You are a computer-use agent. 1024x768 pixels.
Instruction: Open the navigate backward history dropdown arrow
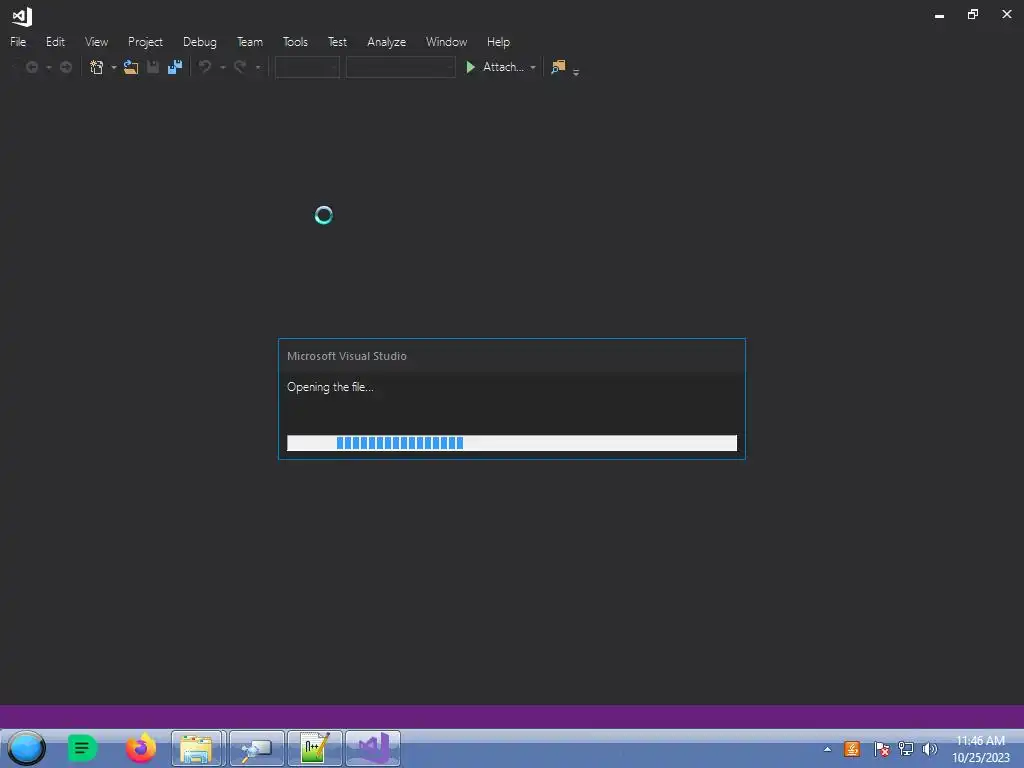tap(48, 67)
